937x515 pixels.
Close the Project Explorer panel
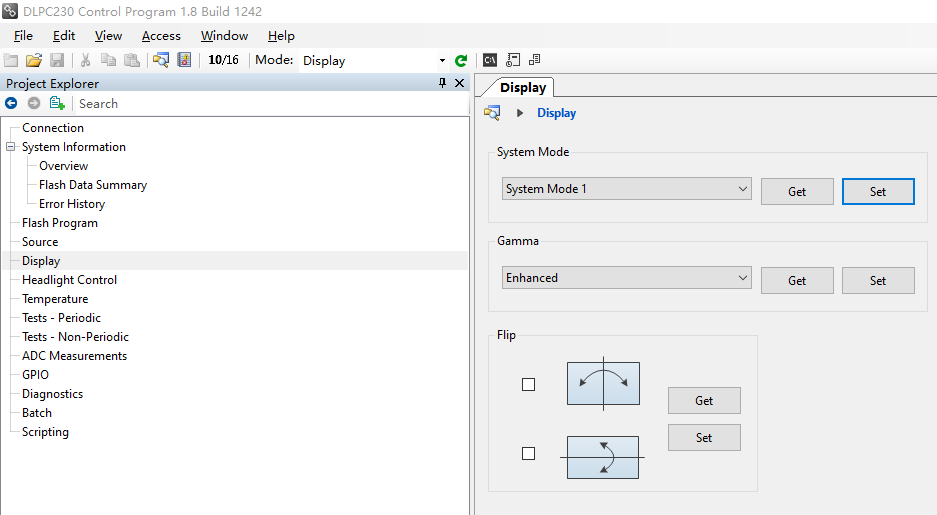460,83
